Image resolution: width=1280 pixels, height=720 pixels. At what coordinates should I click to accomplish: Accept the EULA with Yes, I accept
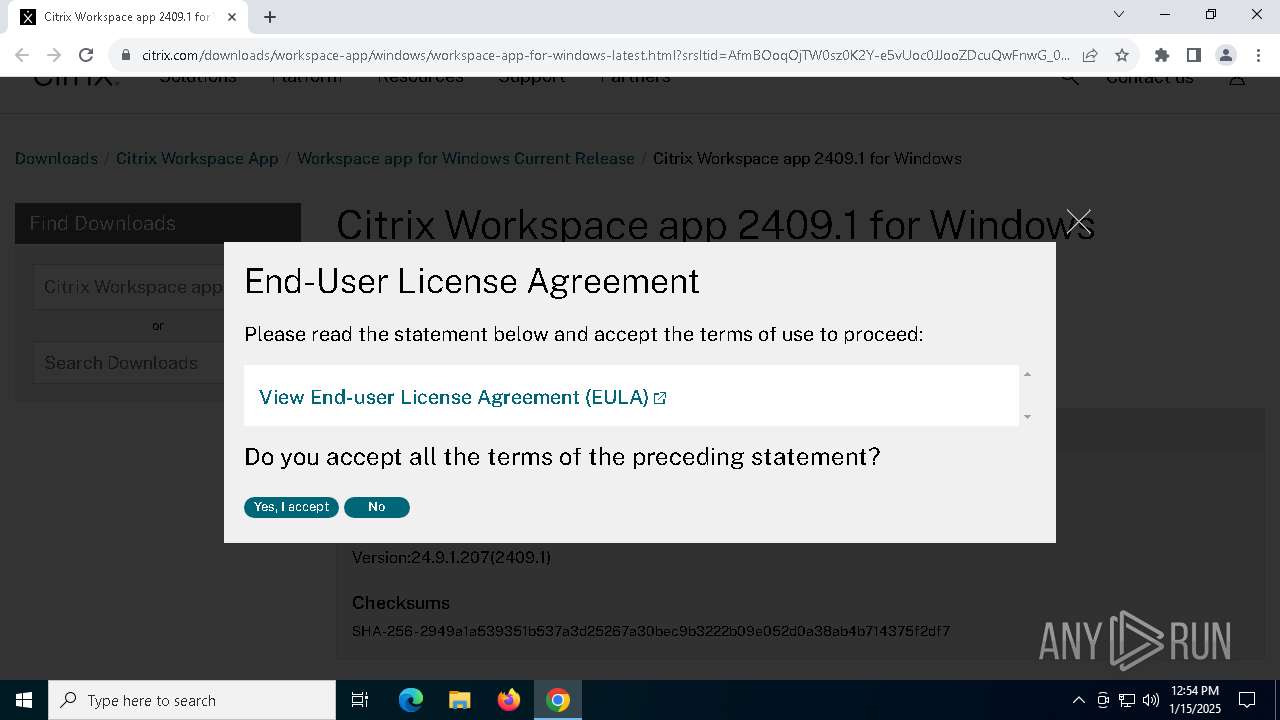[x=291, y=507]
